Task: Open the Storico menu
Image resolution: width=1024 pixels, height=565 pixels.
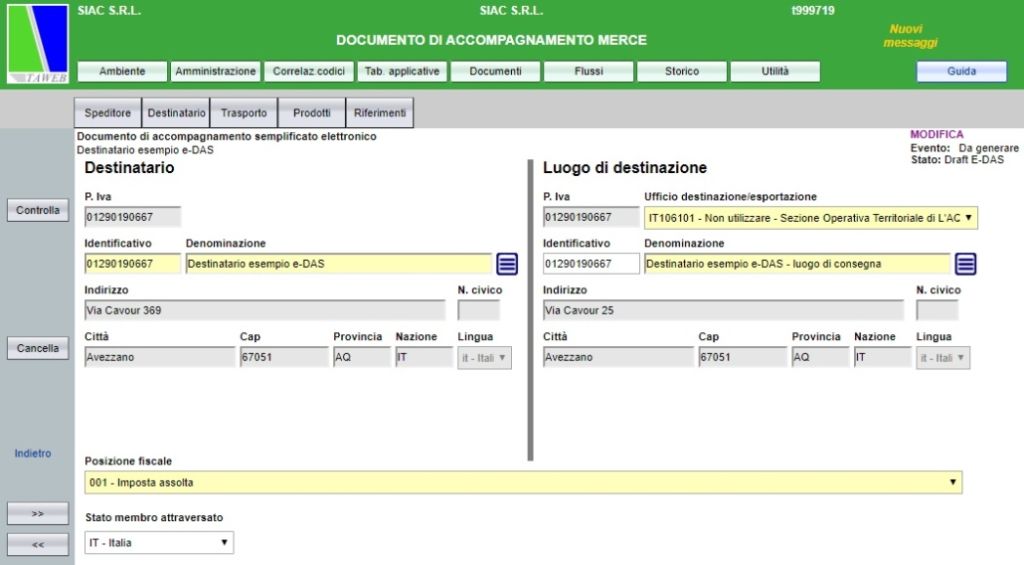Action: click(x=681, y=71)
